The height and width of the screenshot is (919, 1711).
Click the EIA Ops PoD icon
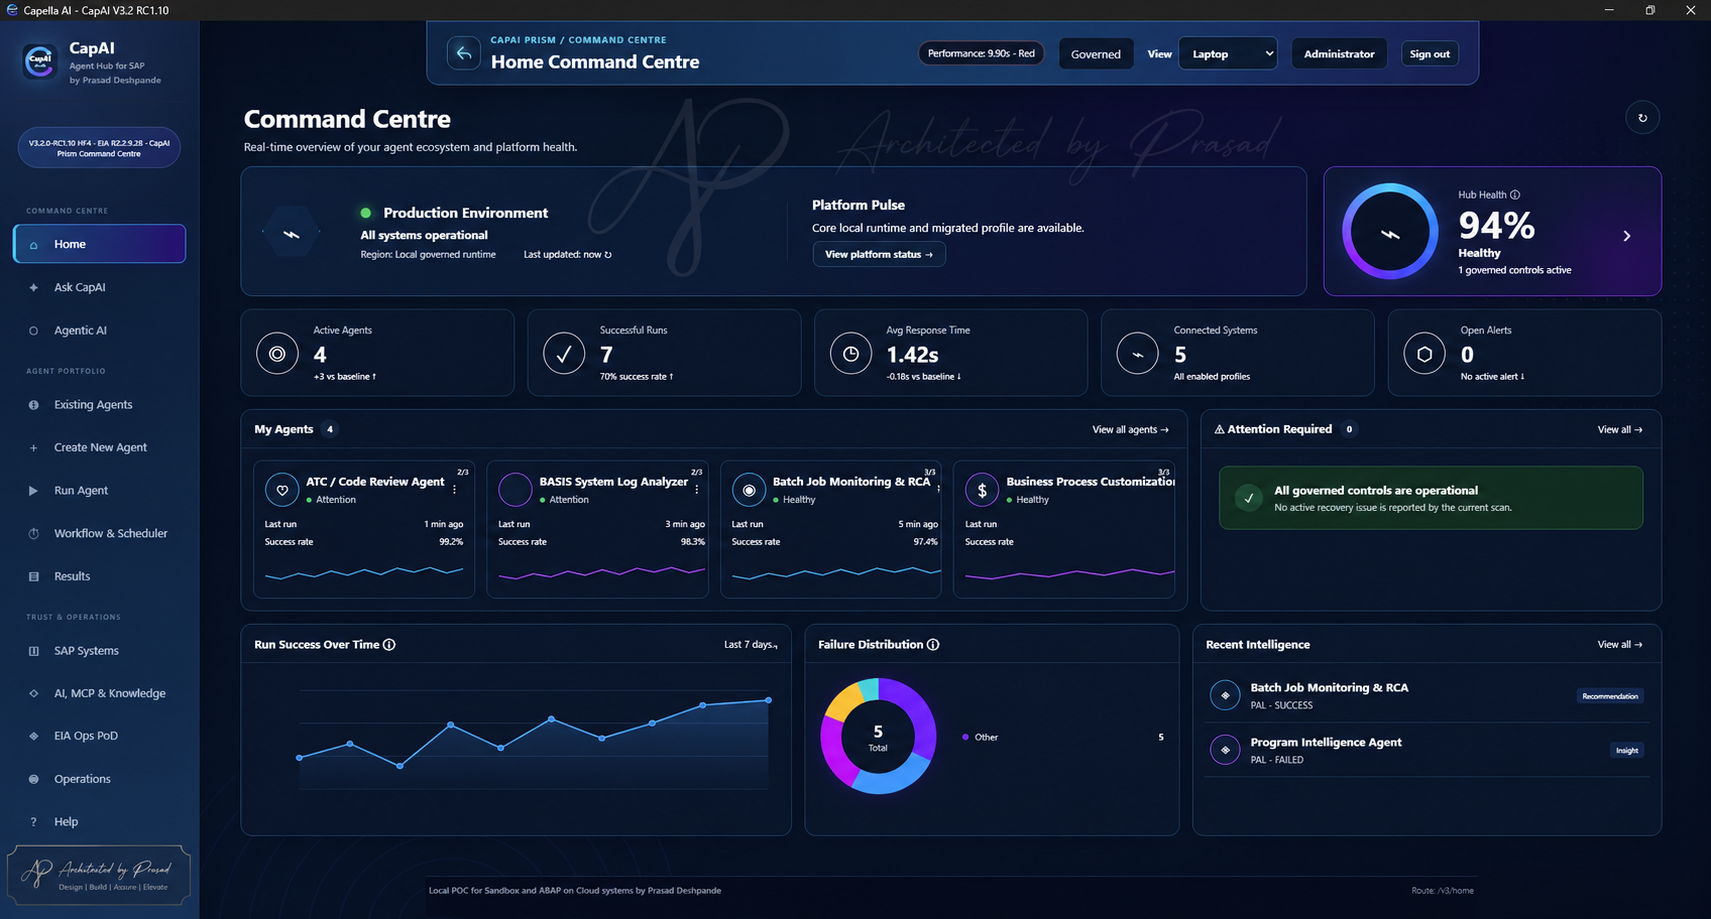click(x=33, y=736)
